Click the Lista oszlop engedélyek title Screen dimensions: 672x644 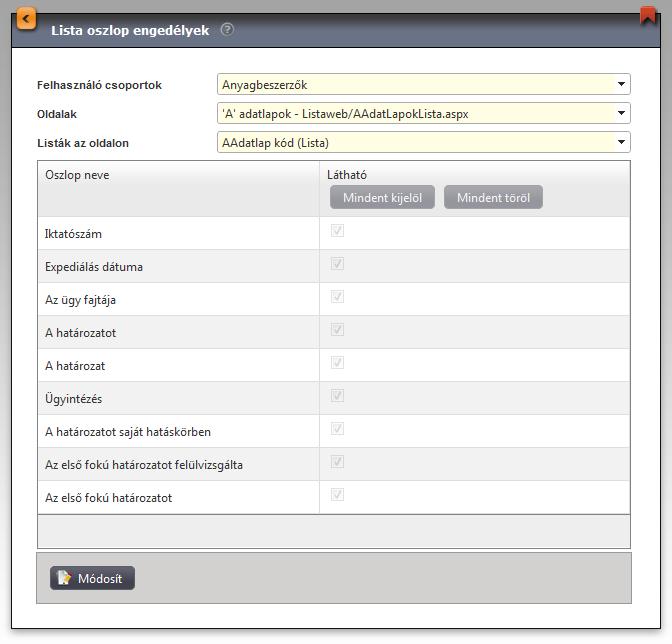point(130,30)
